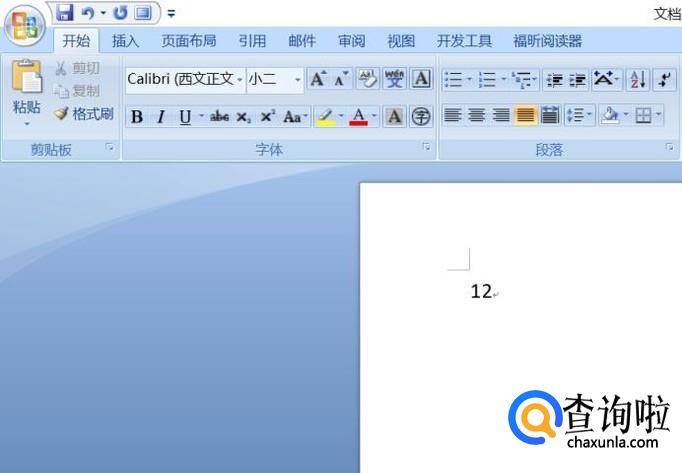Viewport: 682px width, 473px height.
Task: Toggle character shading A icon
Action: [x=394, y=117]
